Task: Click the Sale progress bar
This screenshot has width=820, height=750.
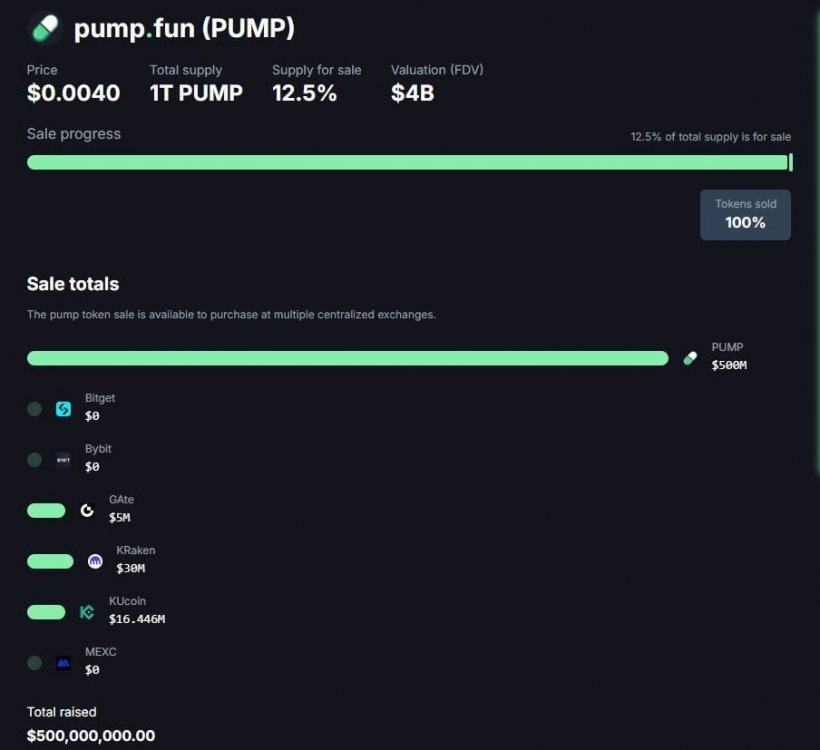Action: [407, 162]
